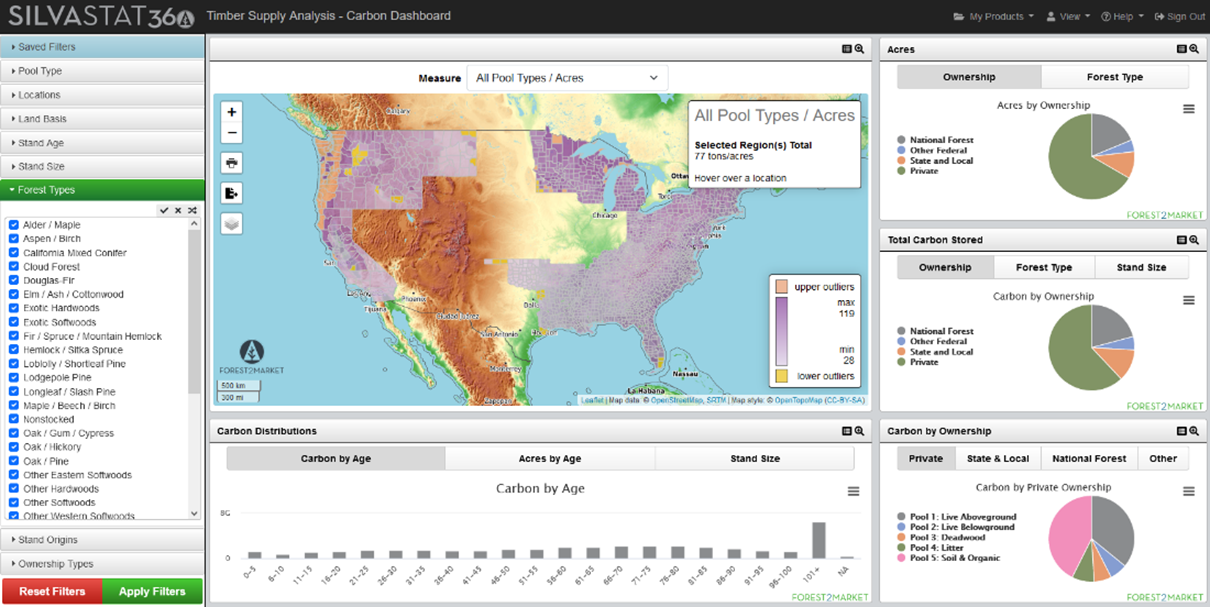Open the View menu
1210x607 pixels.
[1068, 16]
